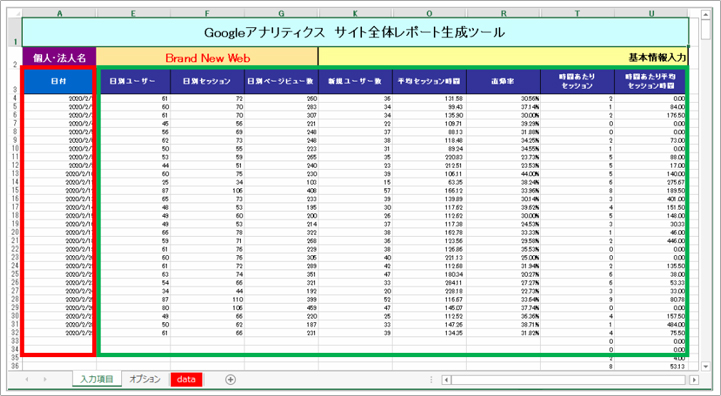Click the vertical scrollbar thumb
721x396 pixels.
tap(706, 30)
